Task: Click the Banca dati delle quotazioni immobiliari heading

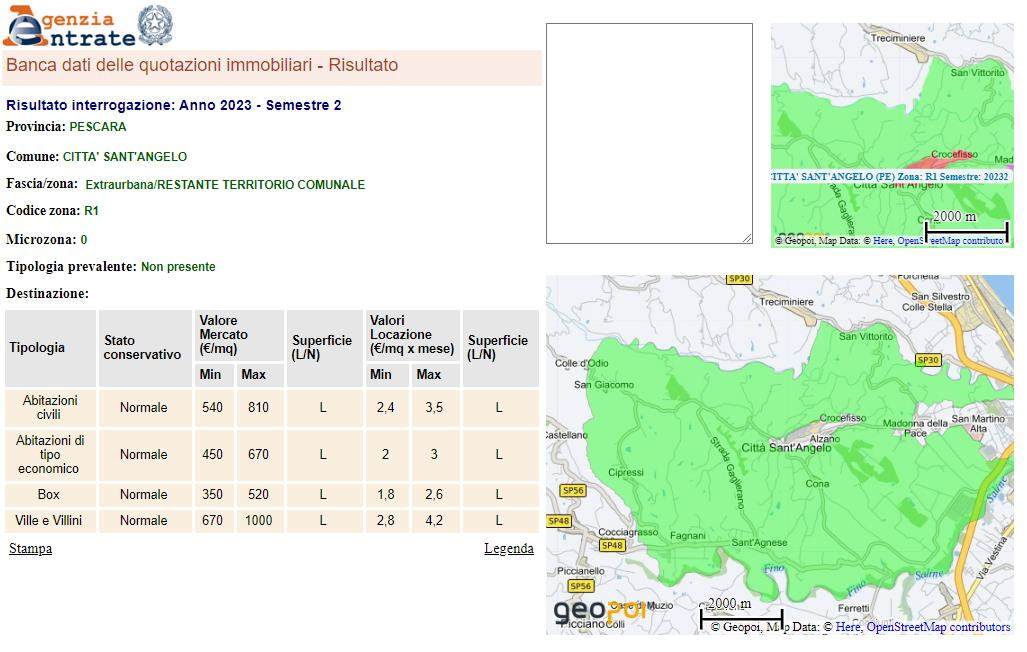Action: coord(202,66)
